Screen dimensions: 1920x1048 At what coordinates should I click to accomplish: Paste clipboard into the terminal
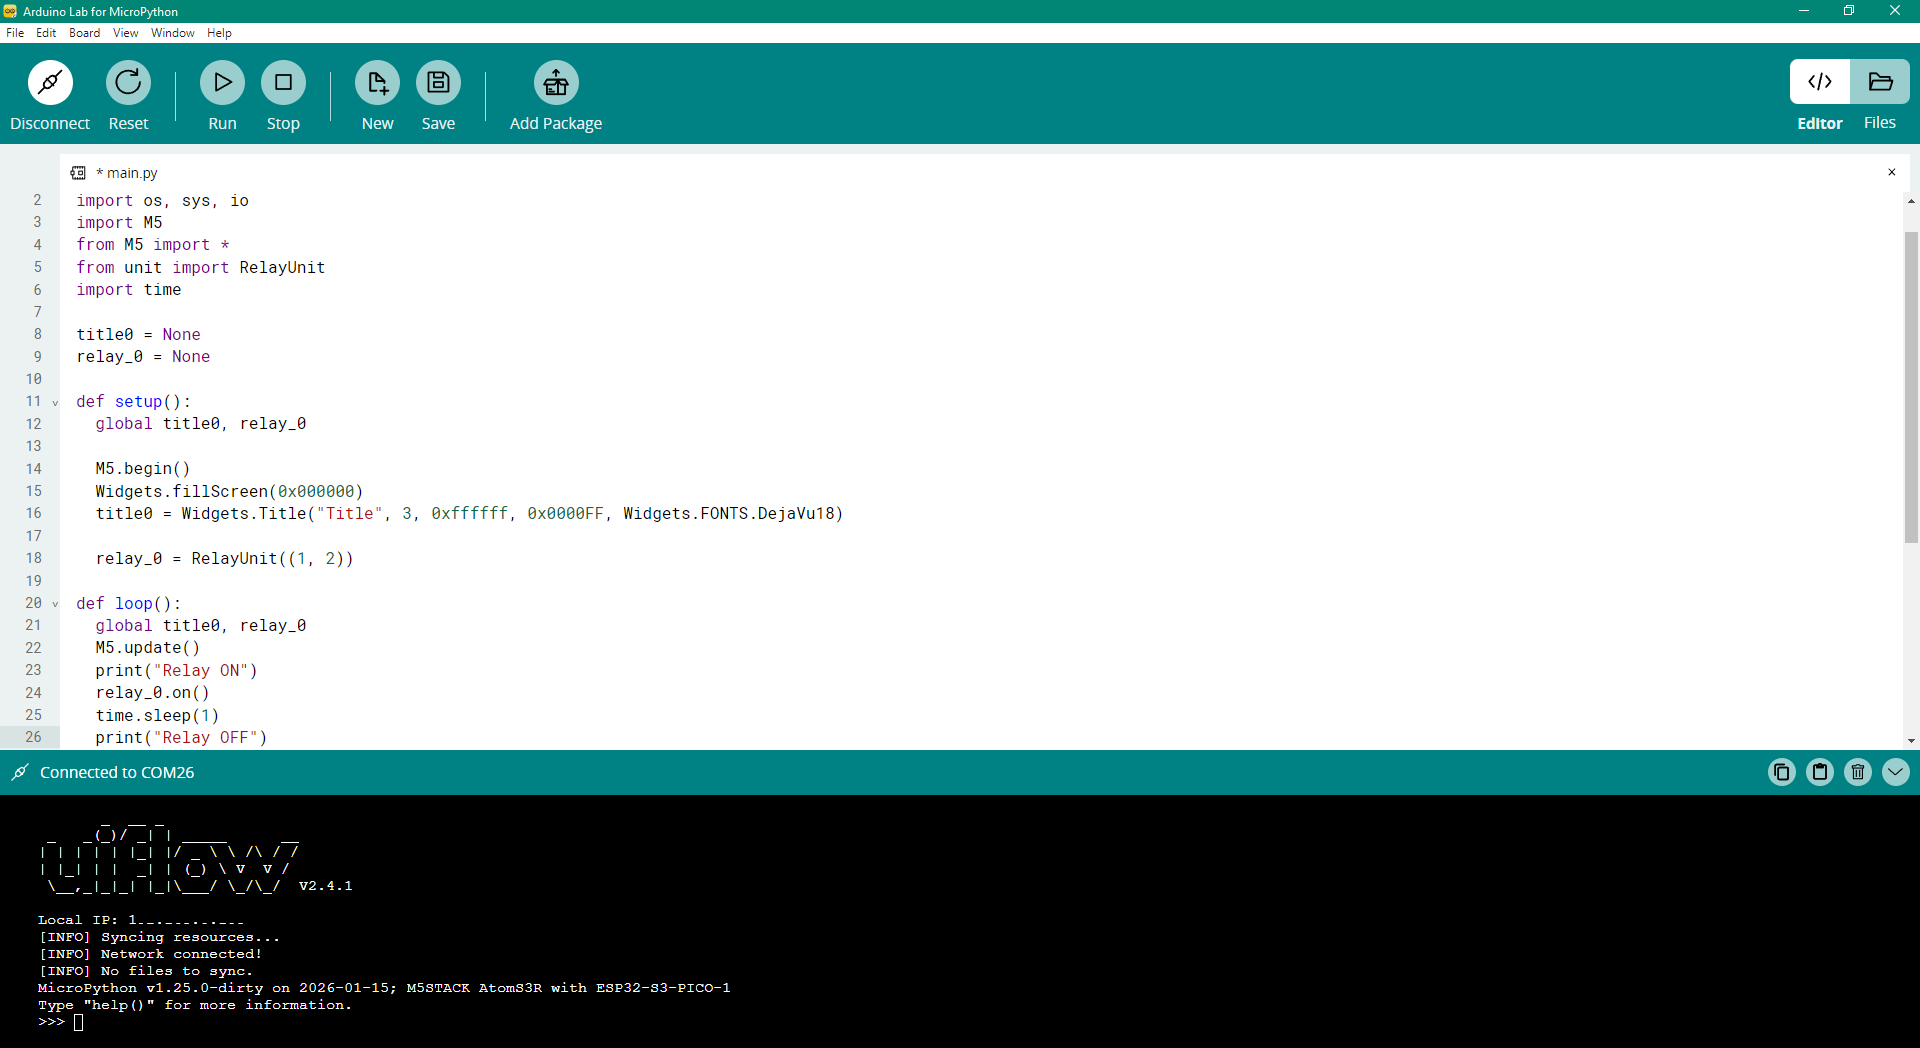click(x=1819, y=772)
